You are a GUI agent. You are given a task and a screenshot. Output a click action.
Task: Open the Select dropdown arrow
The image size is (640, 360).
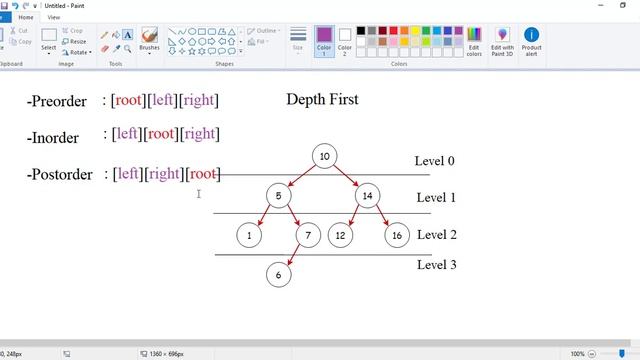pos(49,53)
